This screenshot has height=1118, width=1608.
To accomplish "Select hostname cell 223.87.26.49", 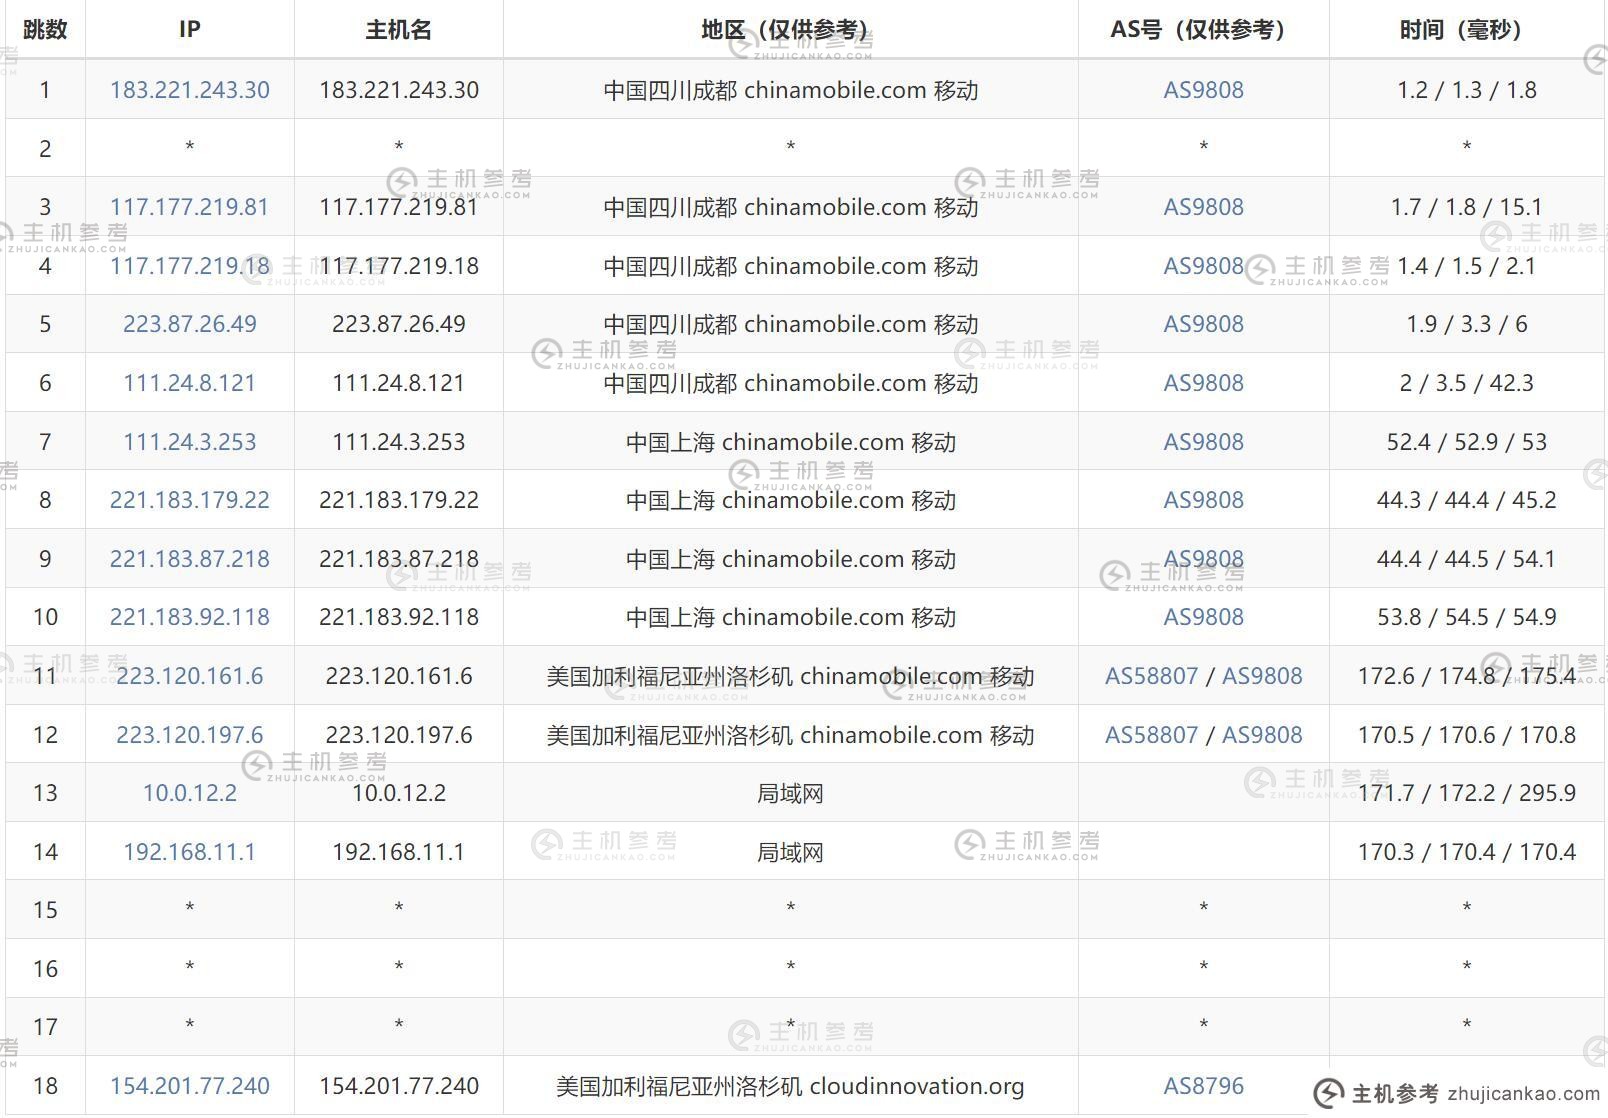I will [x=398, y=324].
